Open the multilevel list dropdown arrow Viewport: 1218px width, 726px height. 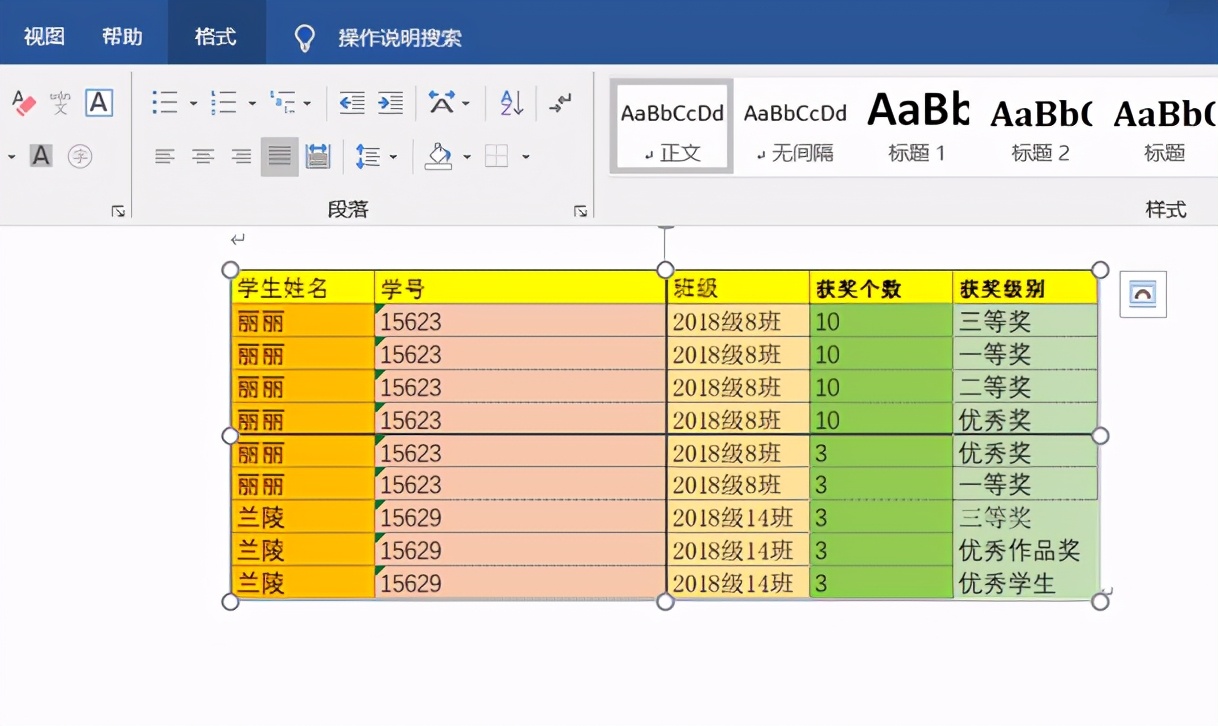pos(307,103)
